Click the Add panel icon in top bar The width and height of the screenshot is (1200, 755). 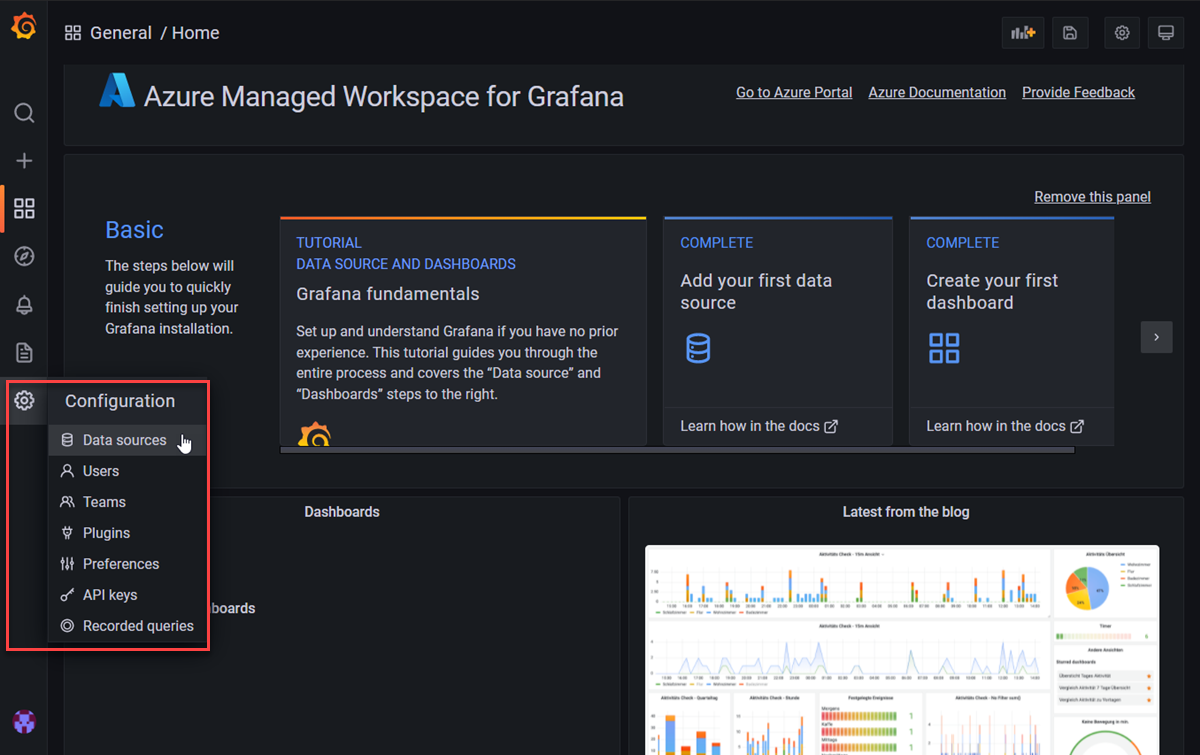point(1023,33)
